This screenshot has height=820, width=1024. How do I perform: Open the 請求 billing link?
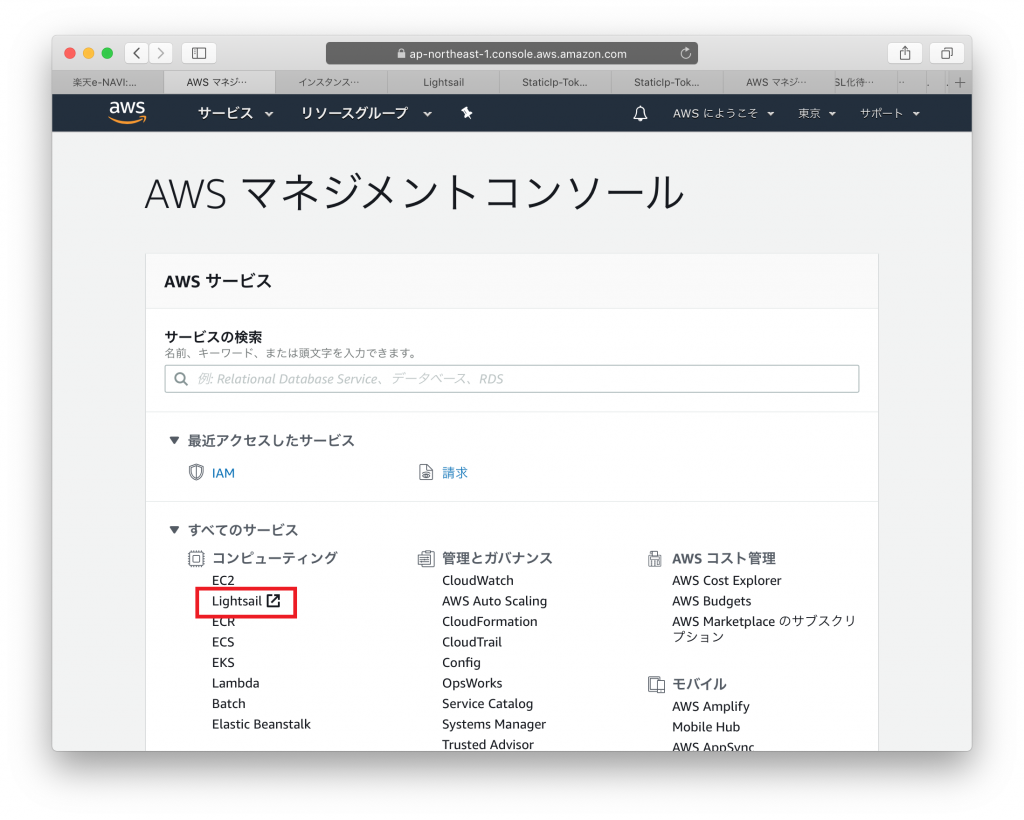455,473
